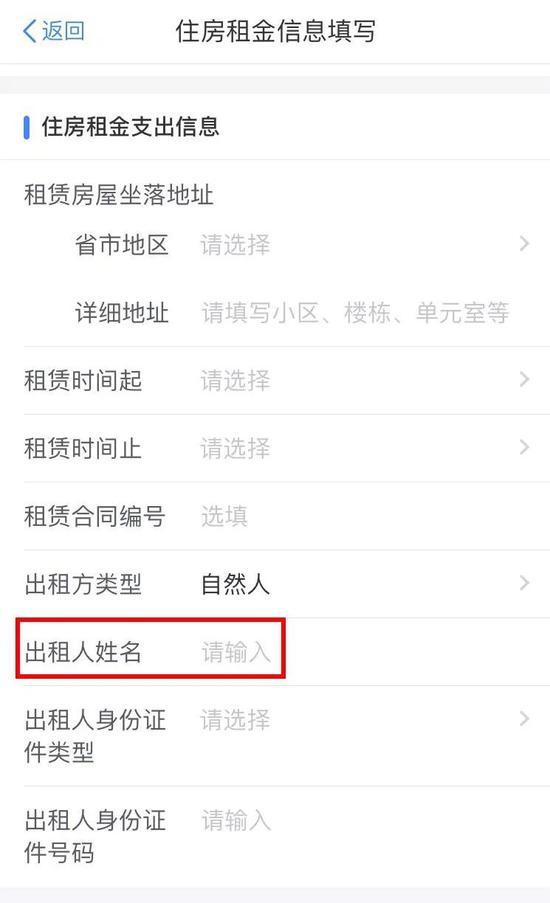This screenshot has width=550, height=903.
Task: Tap the back arrow icon
Action: (29, 31)
